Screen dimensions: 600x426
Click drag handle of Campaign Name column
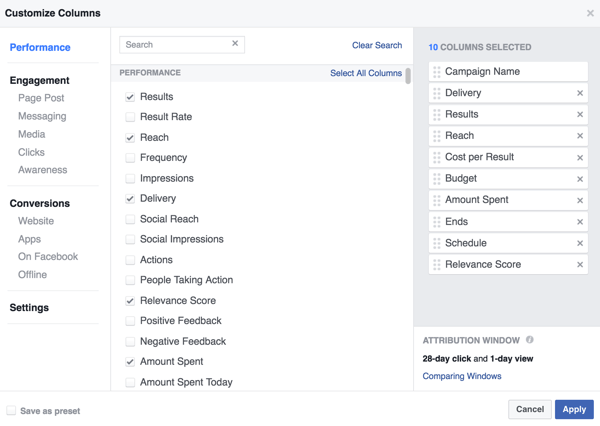(x=437, y=72)
